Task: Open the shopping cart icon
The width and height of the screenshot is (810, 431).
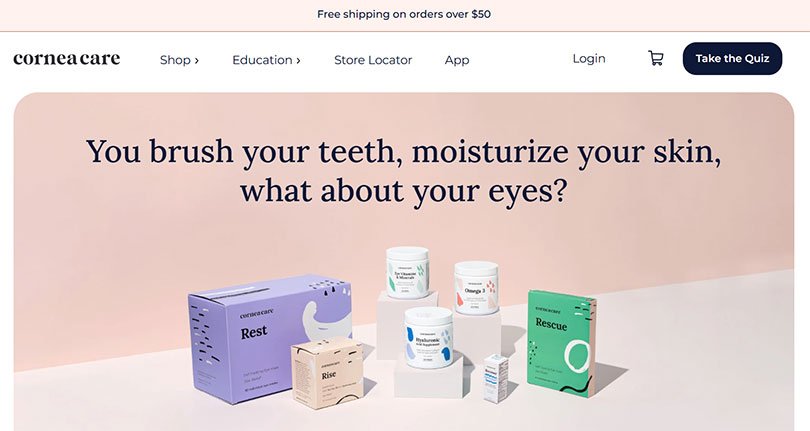Action: coord(656,58)
